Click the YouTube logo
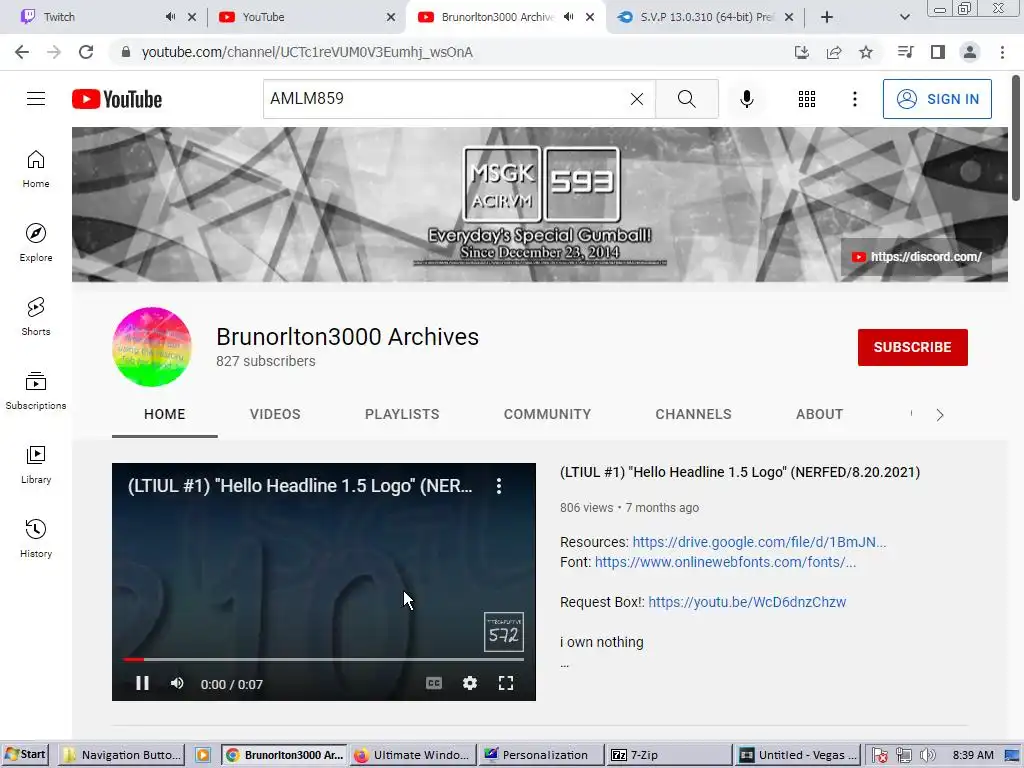This screenshot has width=1024, height=768. tap(117, 99)
